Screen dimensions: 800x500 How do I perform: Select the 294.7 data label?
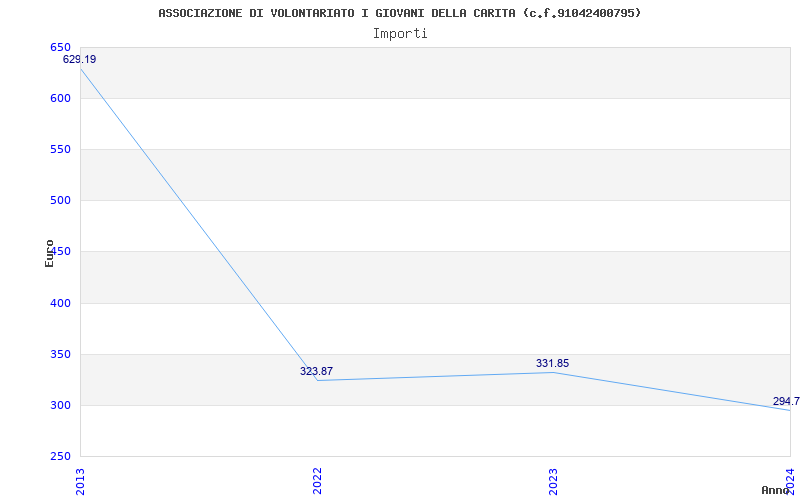tap(786, 401)
